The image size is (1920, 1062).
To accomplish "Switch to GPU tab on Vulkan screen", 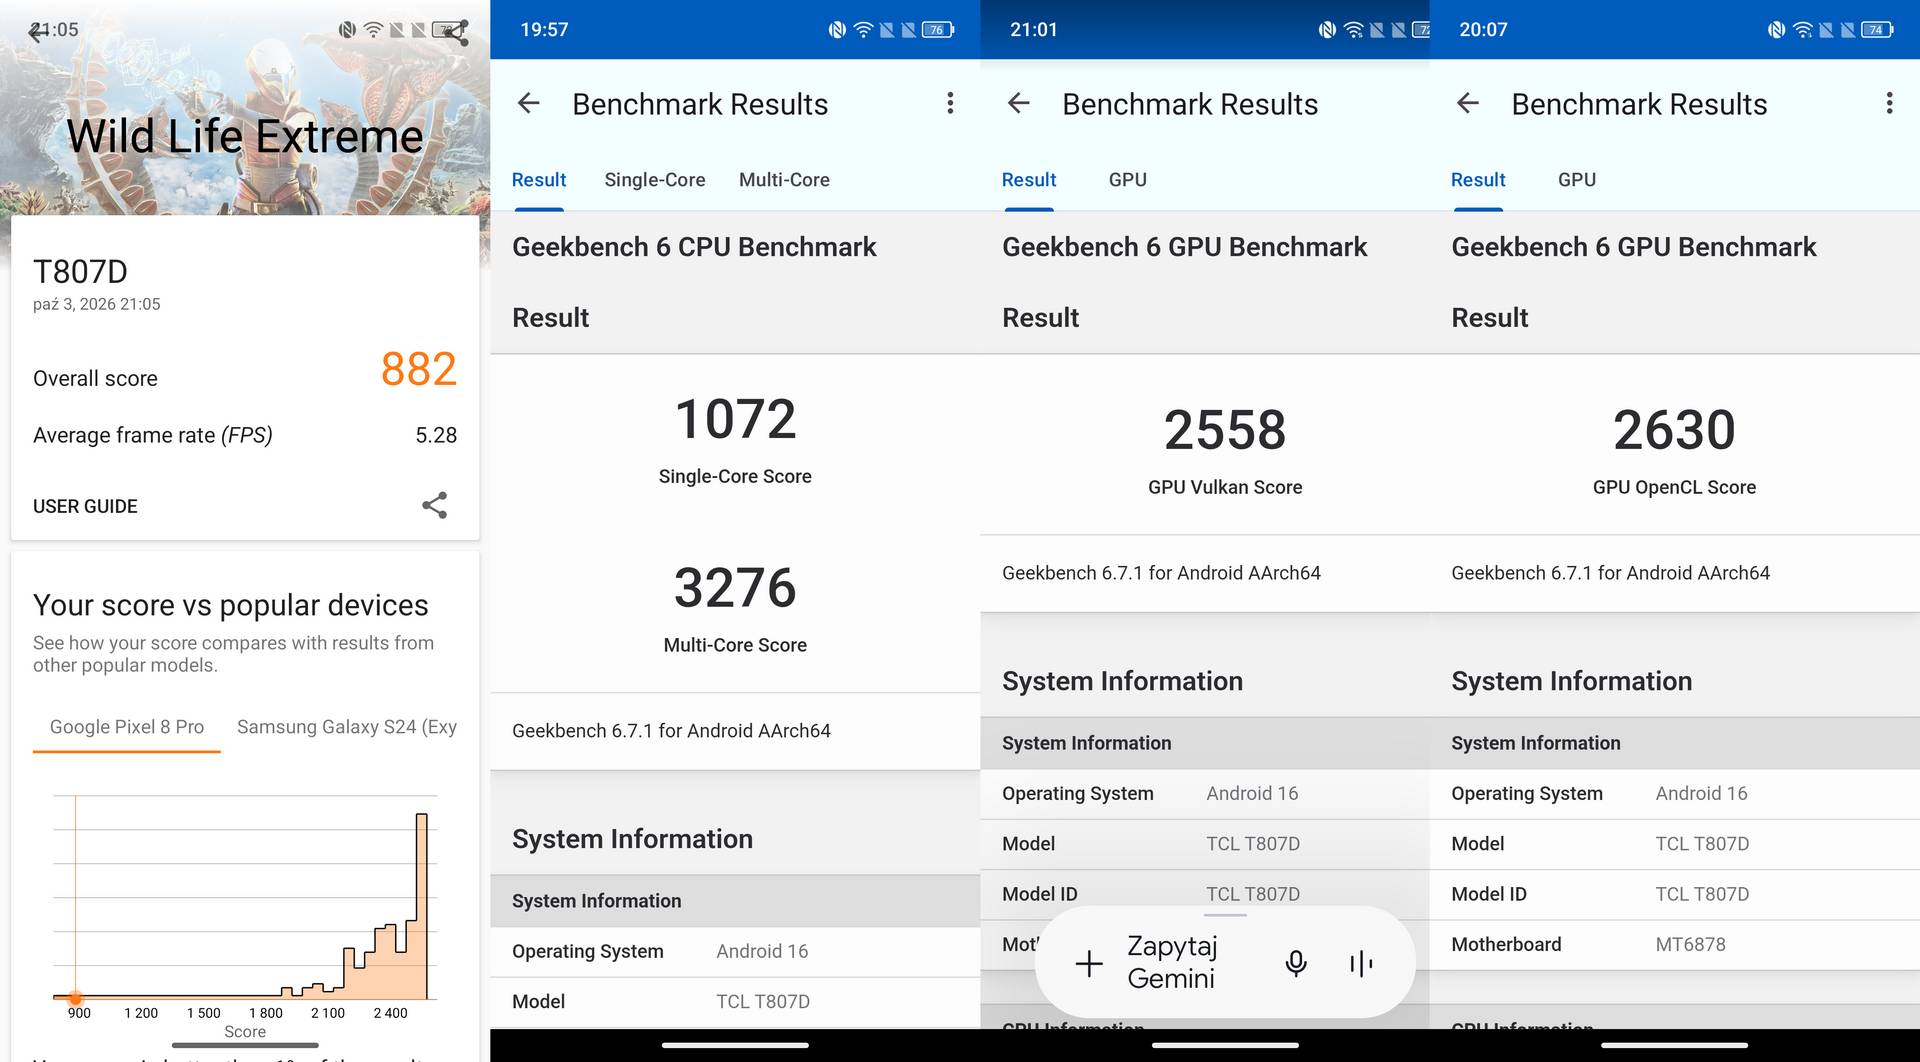I will point(1127,180).
